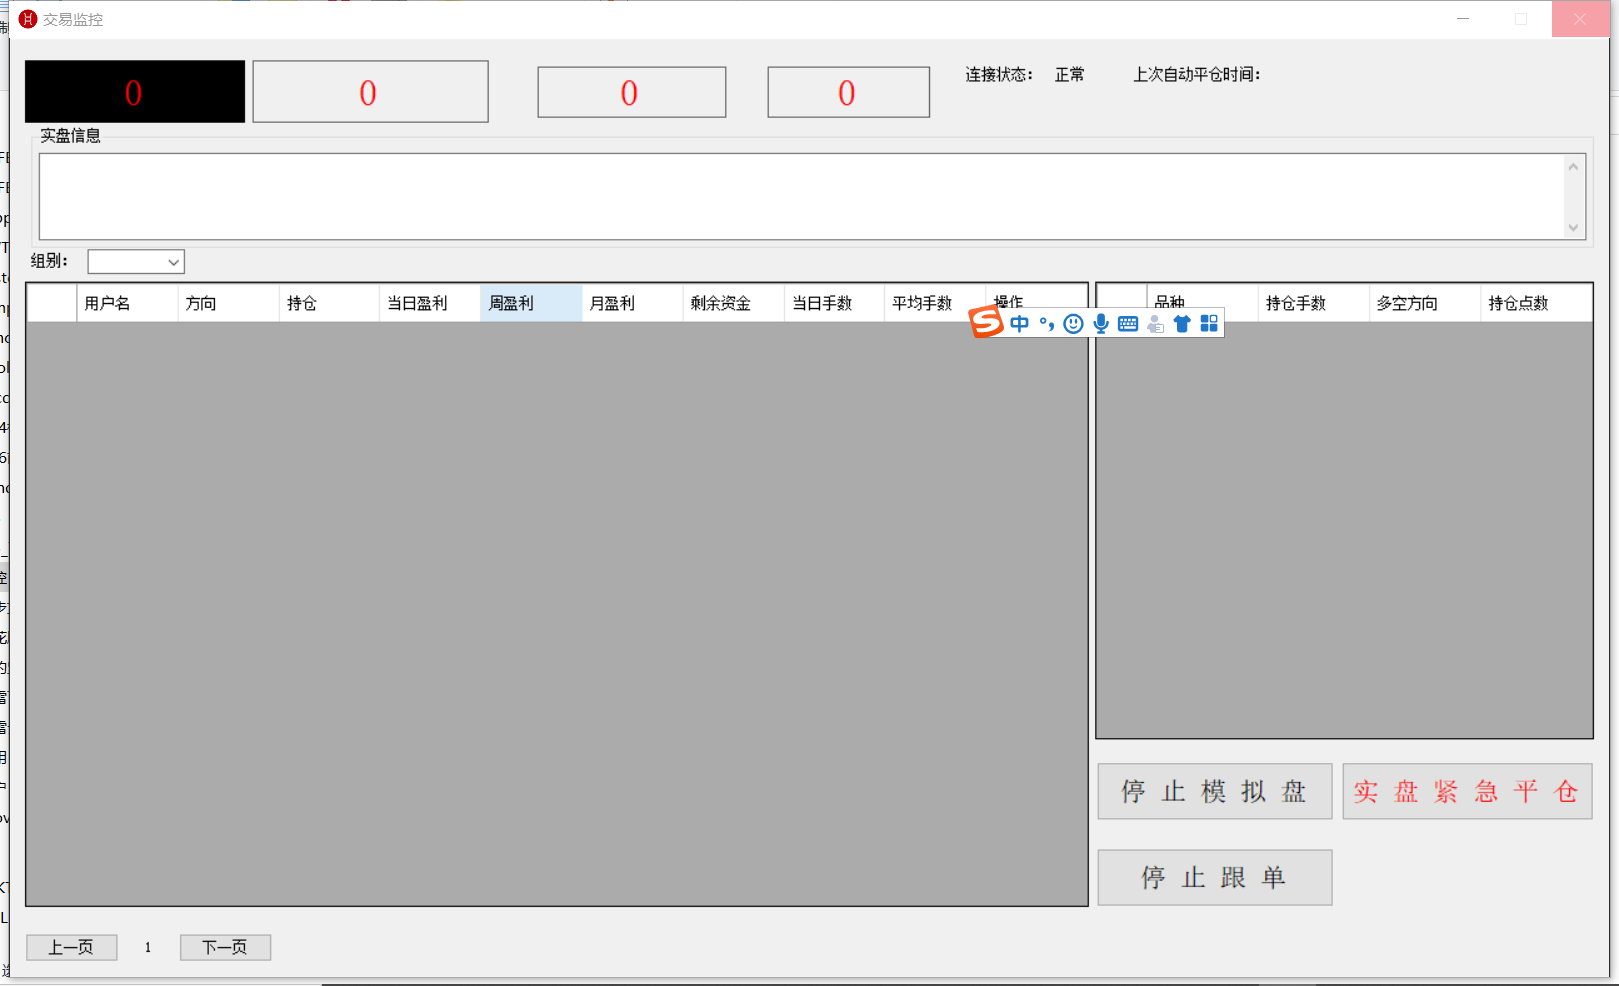This screenshot has width=1619, height=986.
Task: Close the 交易监控 window
Action: click(1580, 19)
